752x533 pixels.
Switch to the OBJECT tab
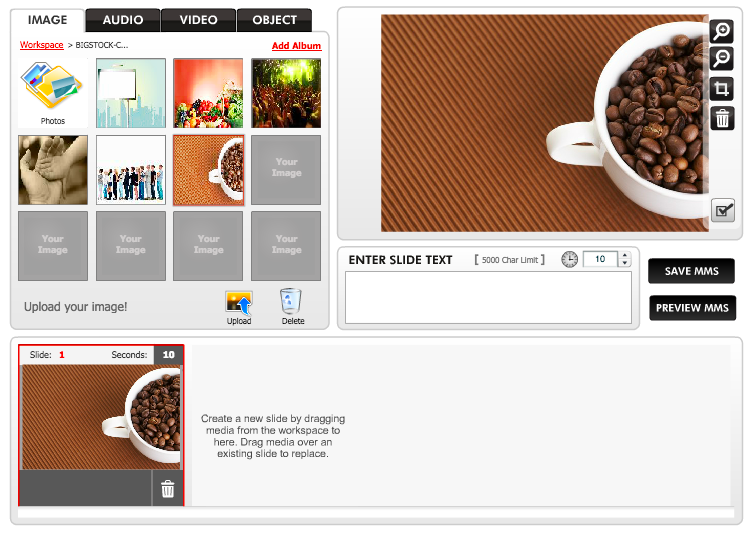[x=274, y=20]
